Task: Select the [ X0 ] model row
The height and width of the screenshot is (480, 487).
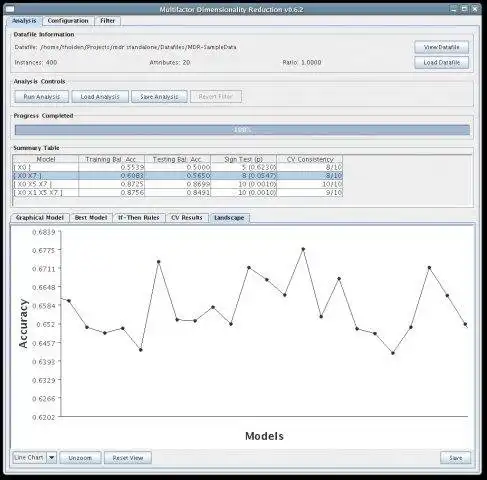Action: [x=178, y=167]
